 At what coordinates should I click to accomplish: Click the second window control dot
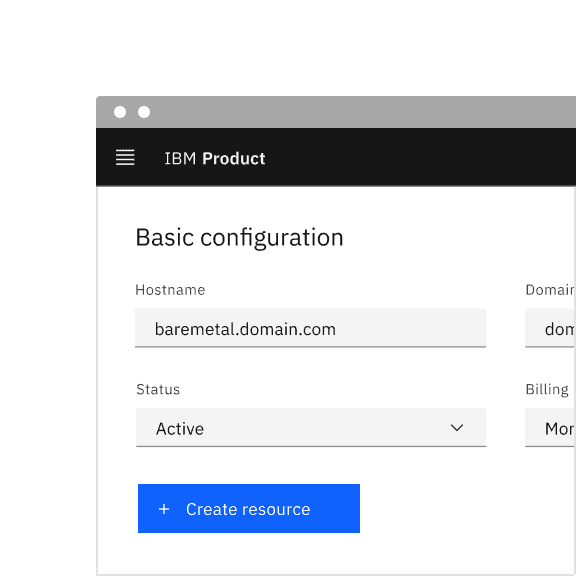144,112
